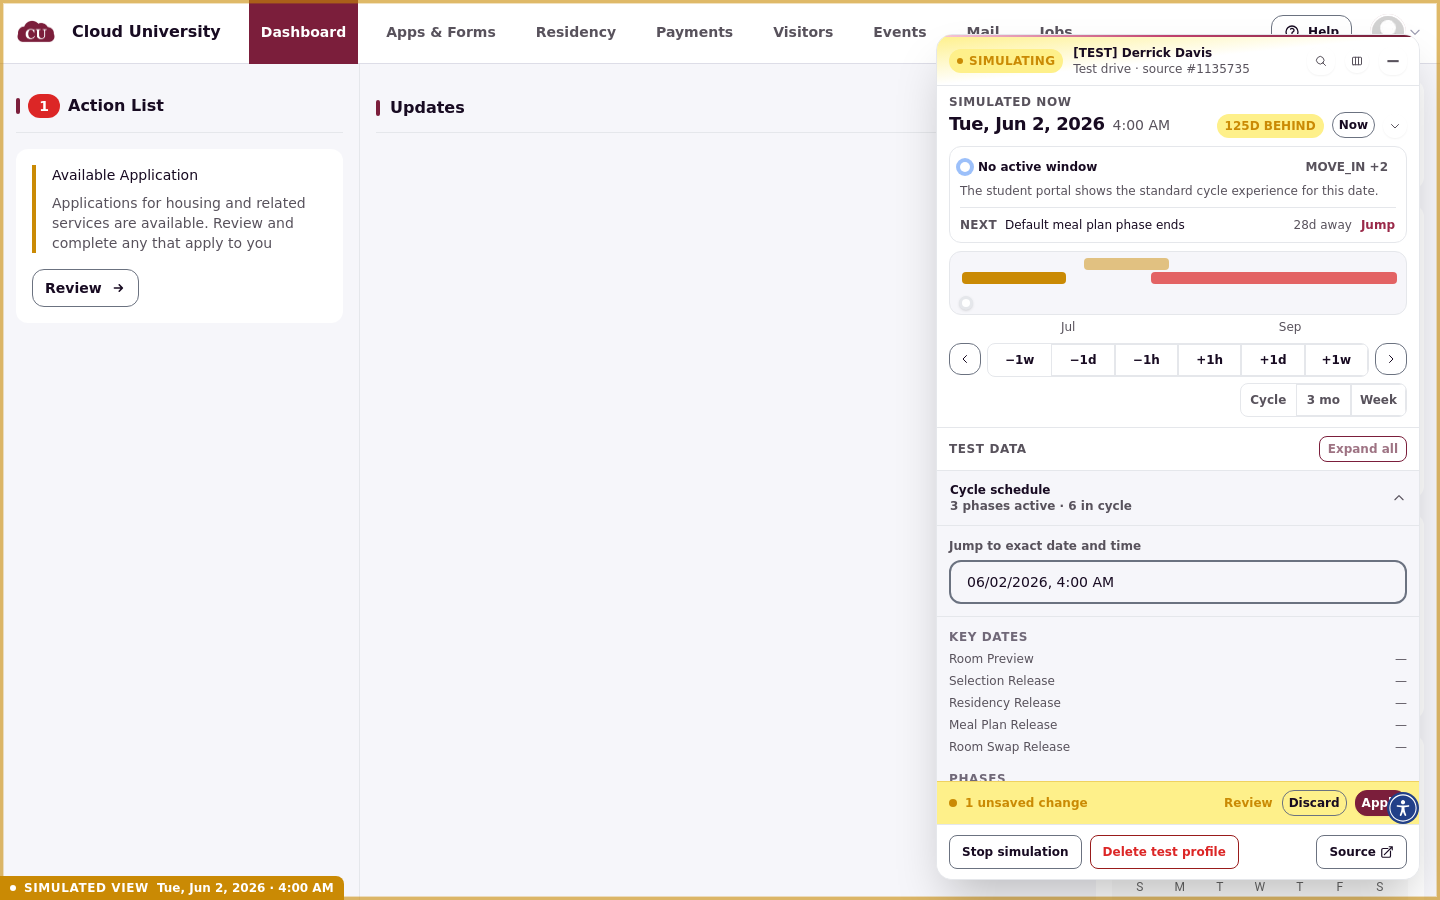Select the Week timeline range

[x=1378, y=400]
